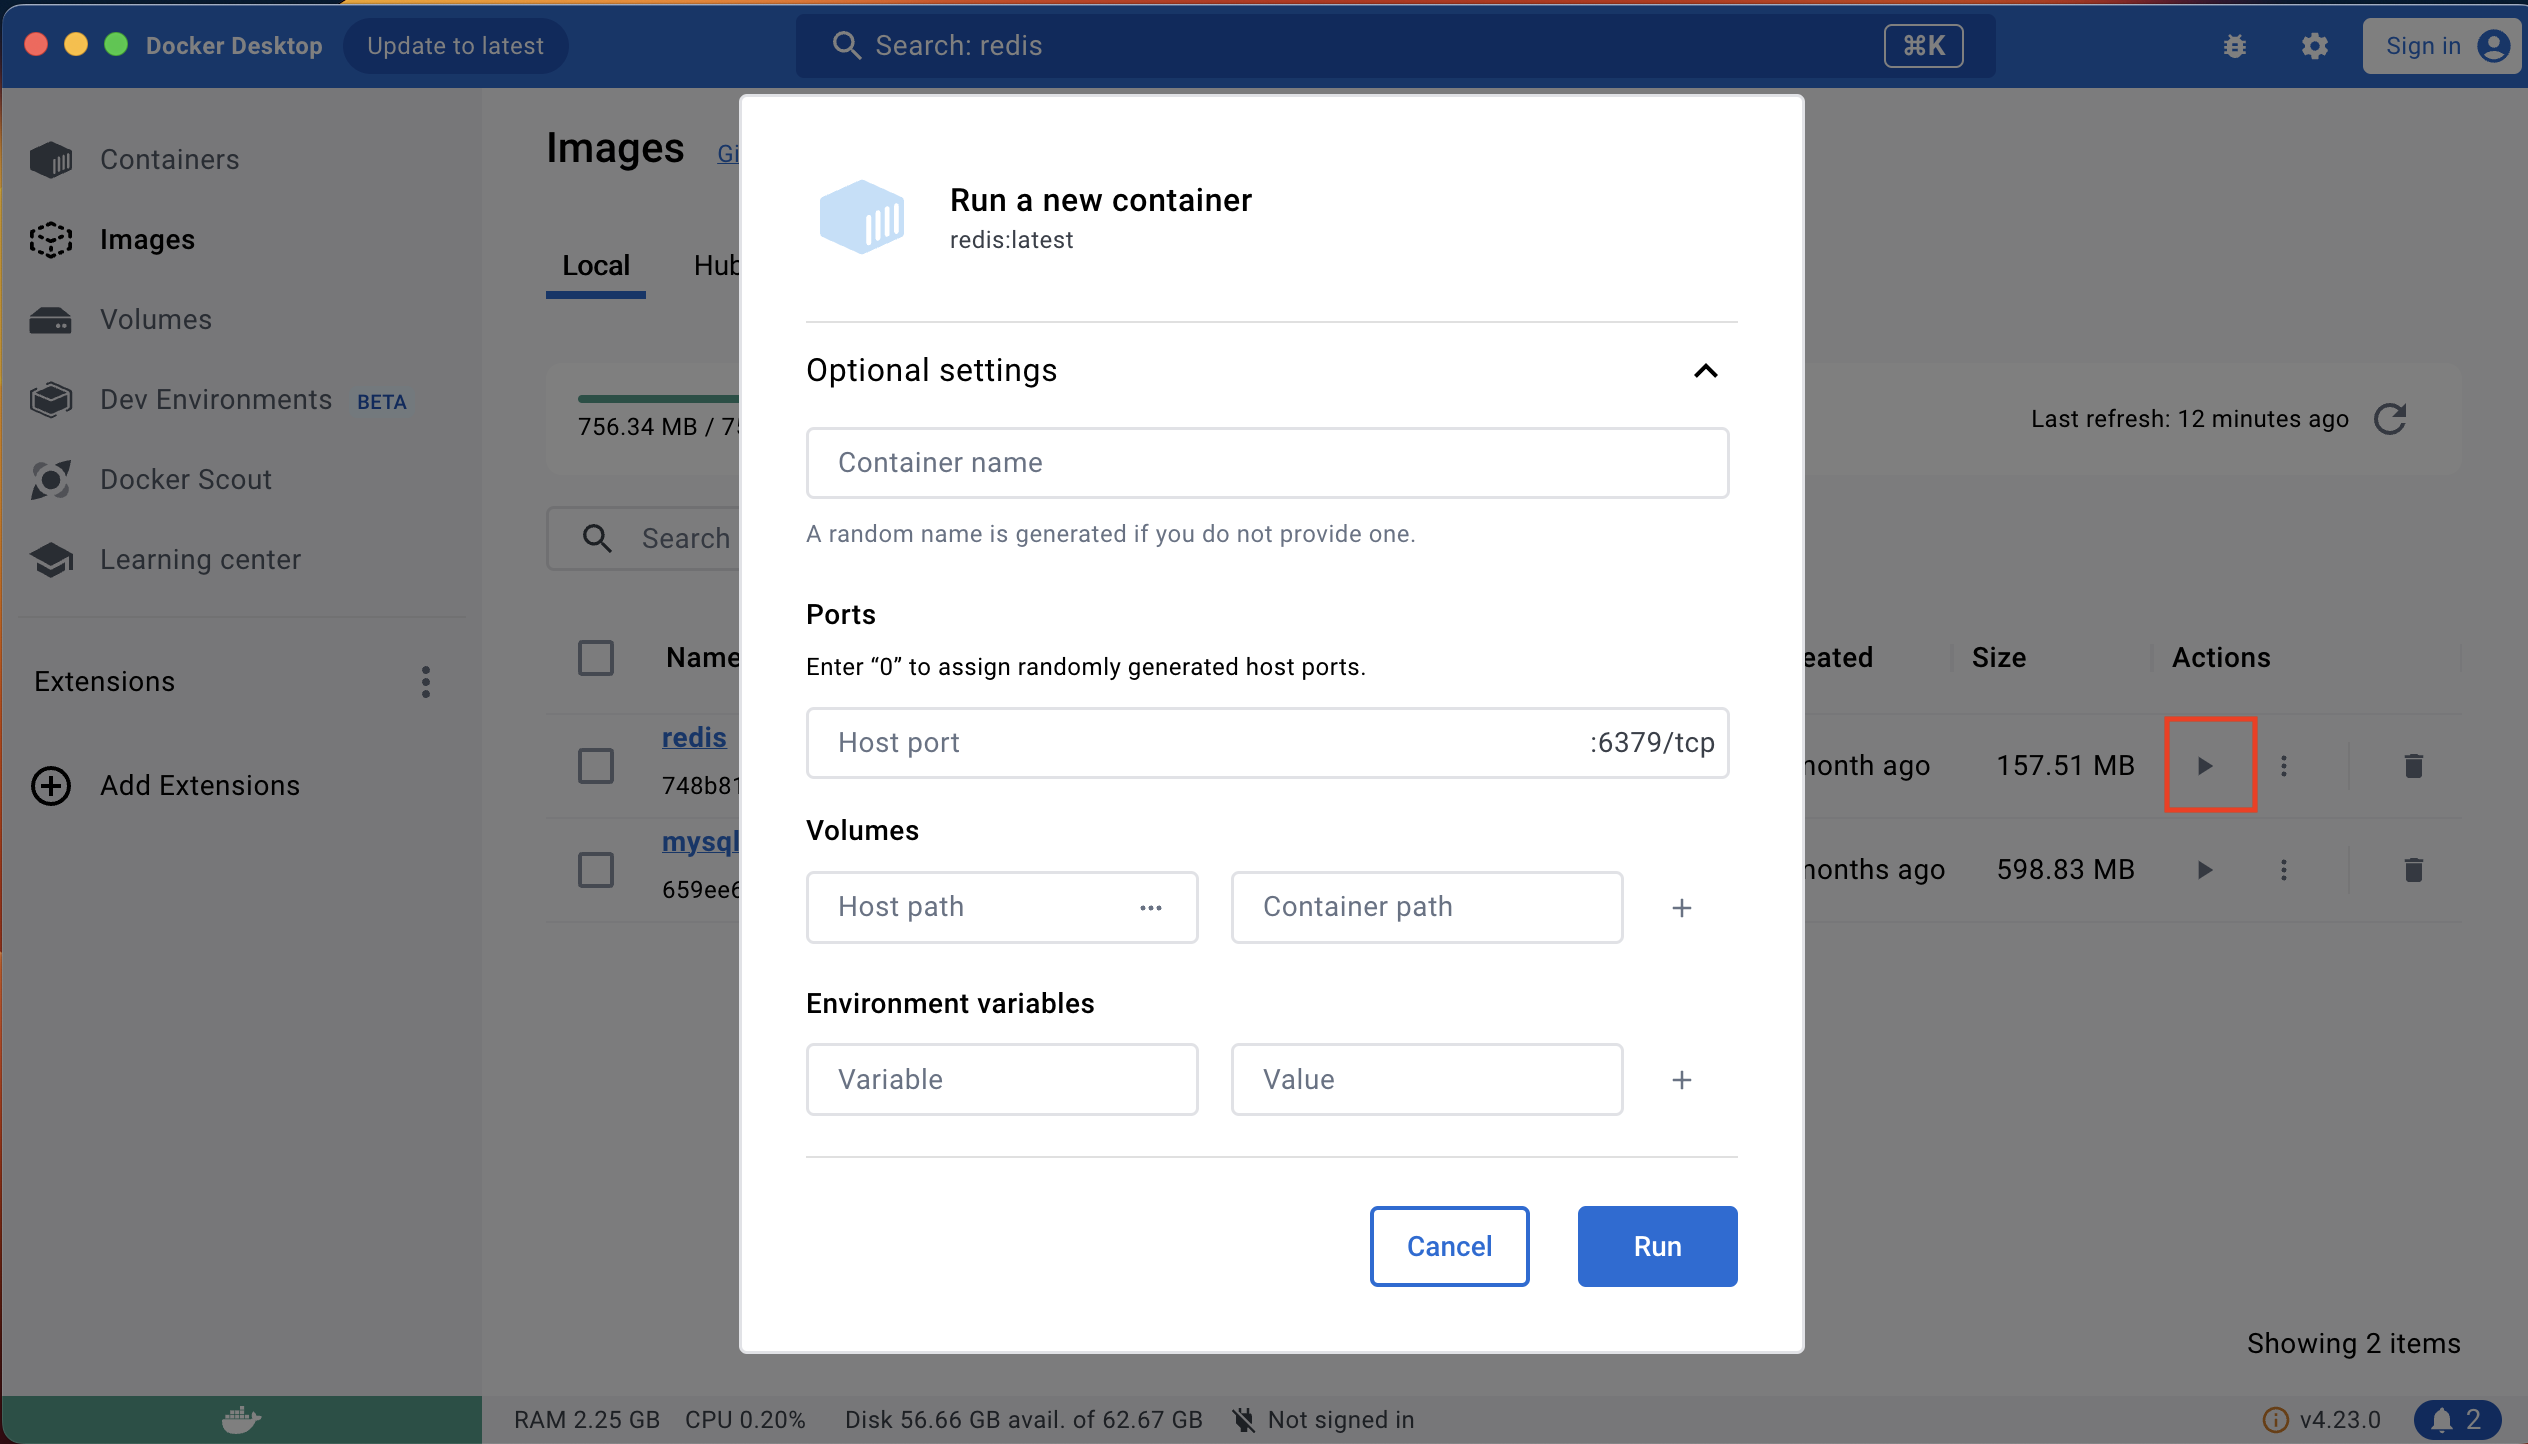Focus the Value input field
Screen dimensions: 2528x1444
(x=1427, y=1080)
